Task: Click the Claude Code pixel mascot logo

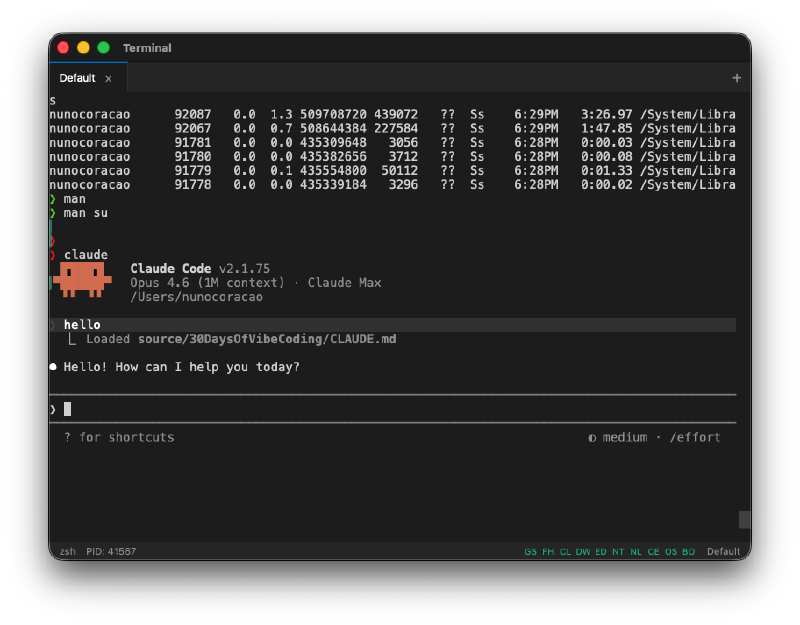Action: click(x=82, y=279)
